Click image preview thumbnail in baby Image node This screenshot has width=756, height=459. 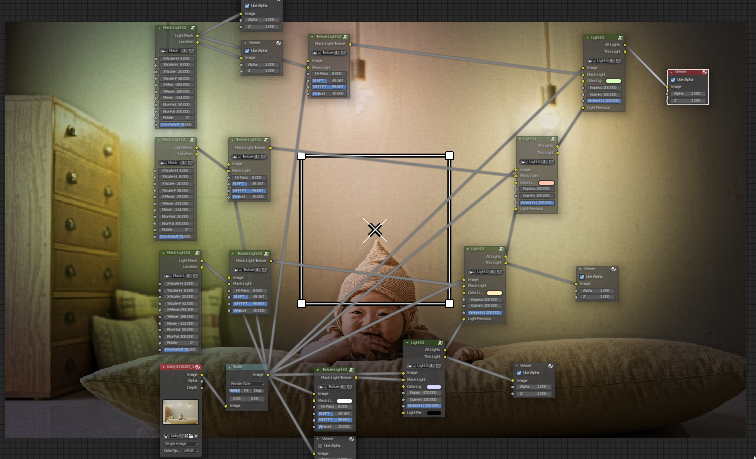(181, 412)
